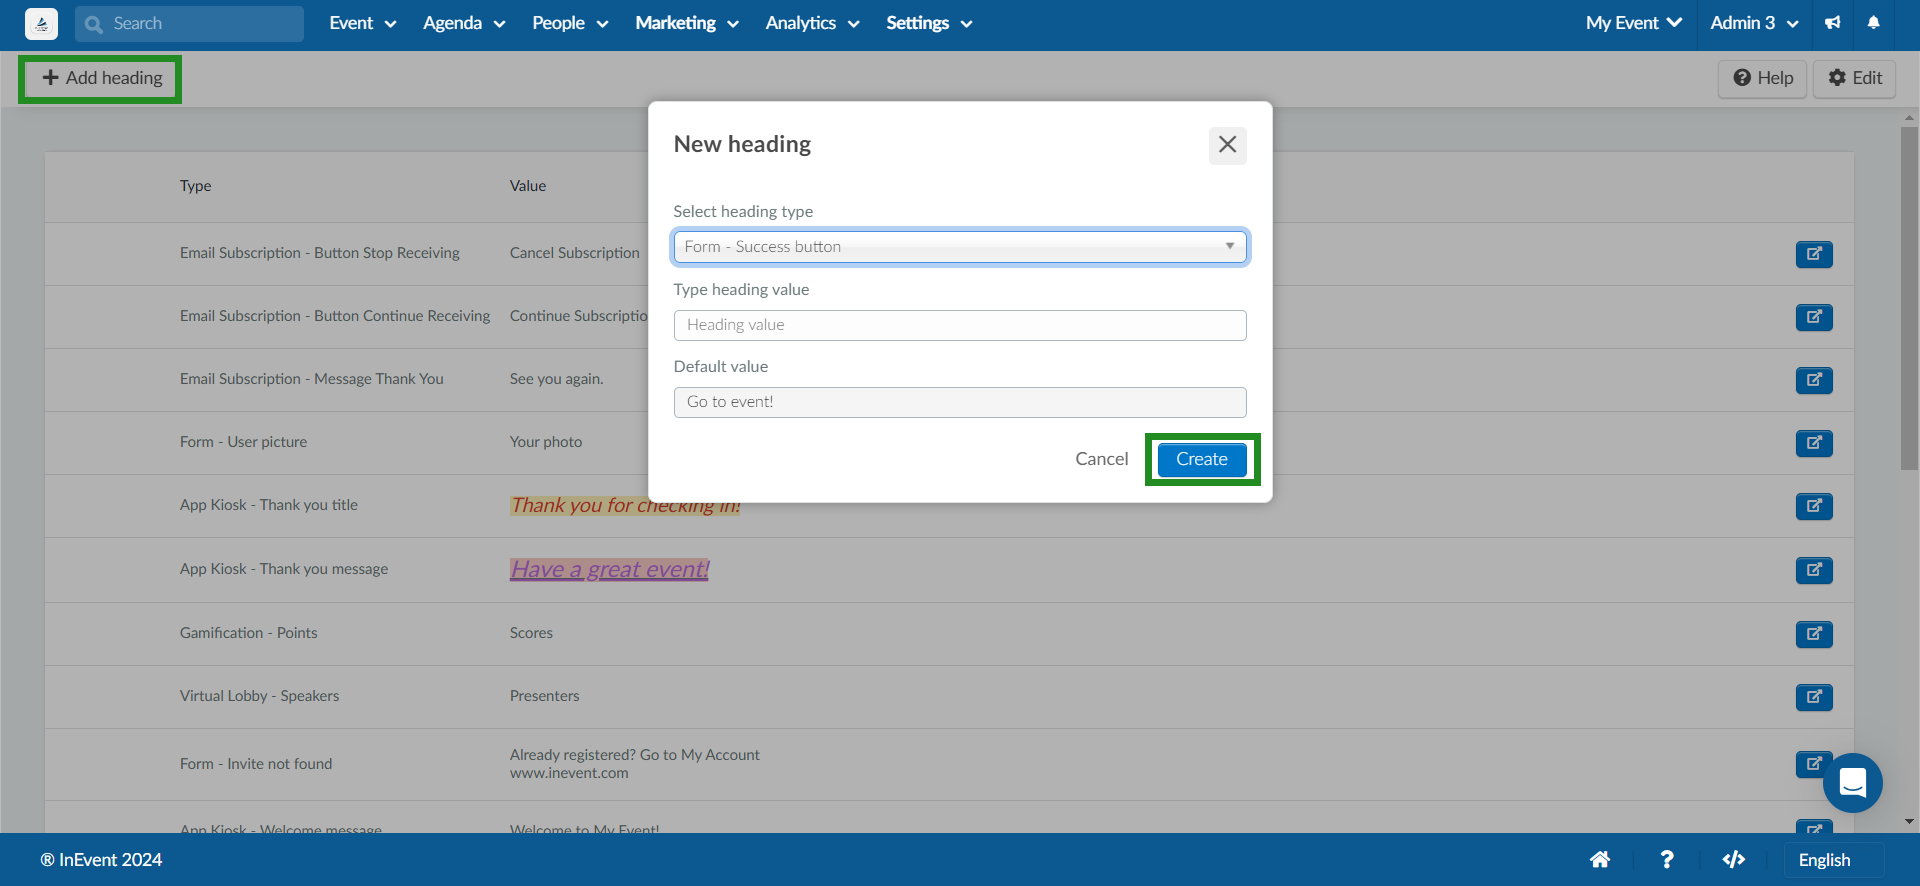Open the Analytics menu

coord(812,23)
